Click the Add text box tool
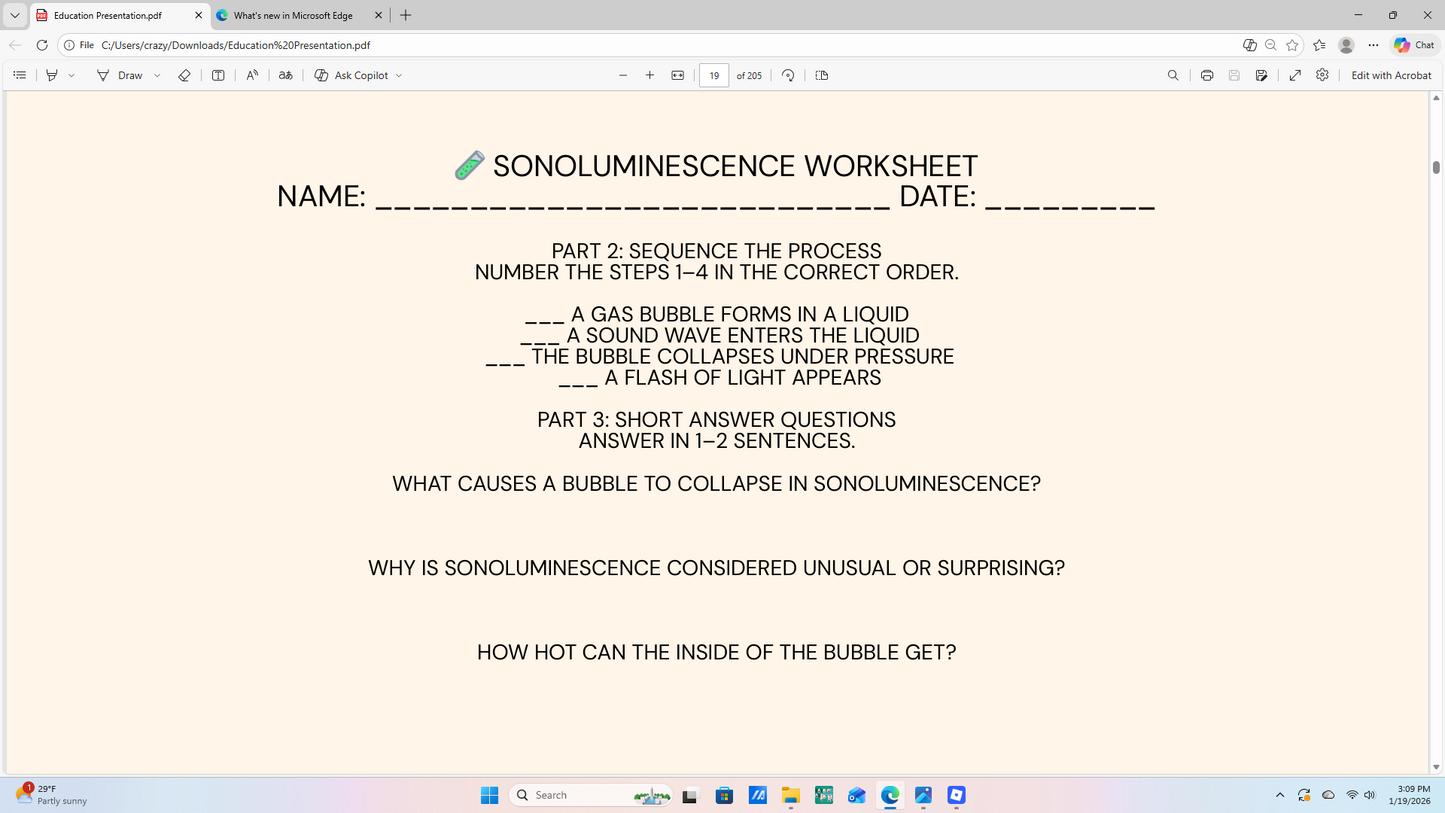1445x813 pixels. coord(218,75)
